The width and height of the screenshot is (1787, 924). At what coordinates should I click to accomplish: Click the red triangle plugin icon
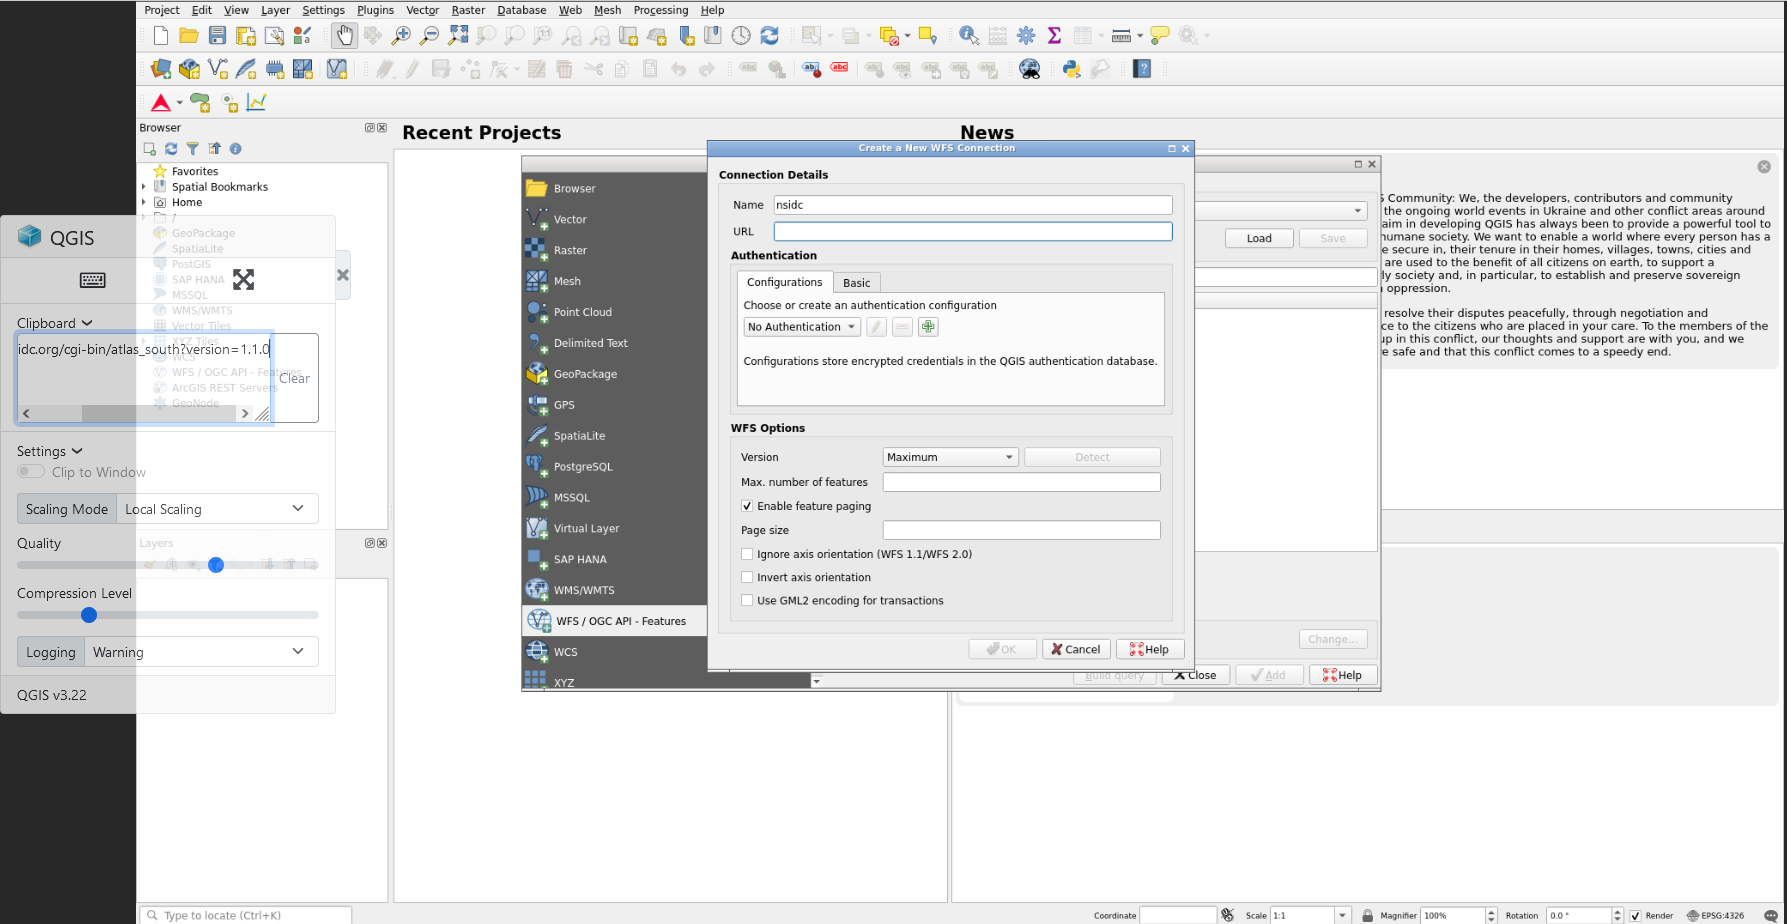point(160,103)
